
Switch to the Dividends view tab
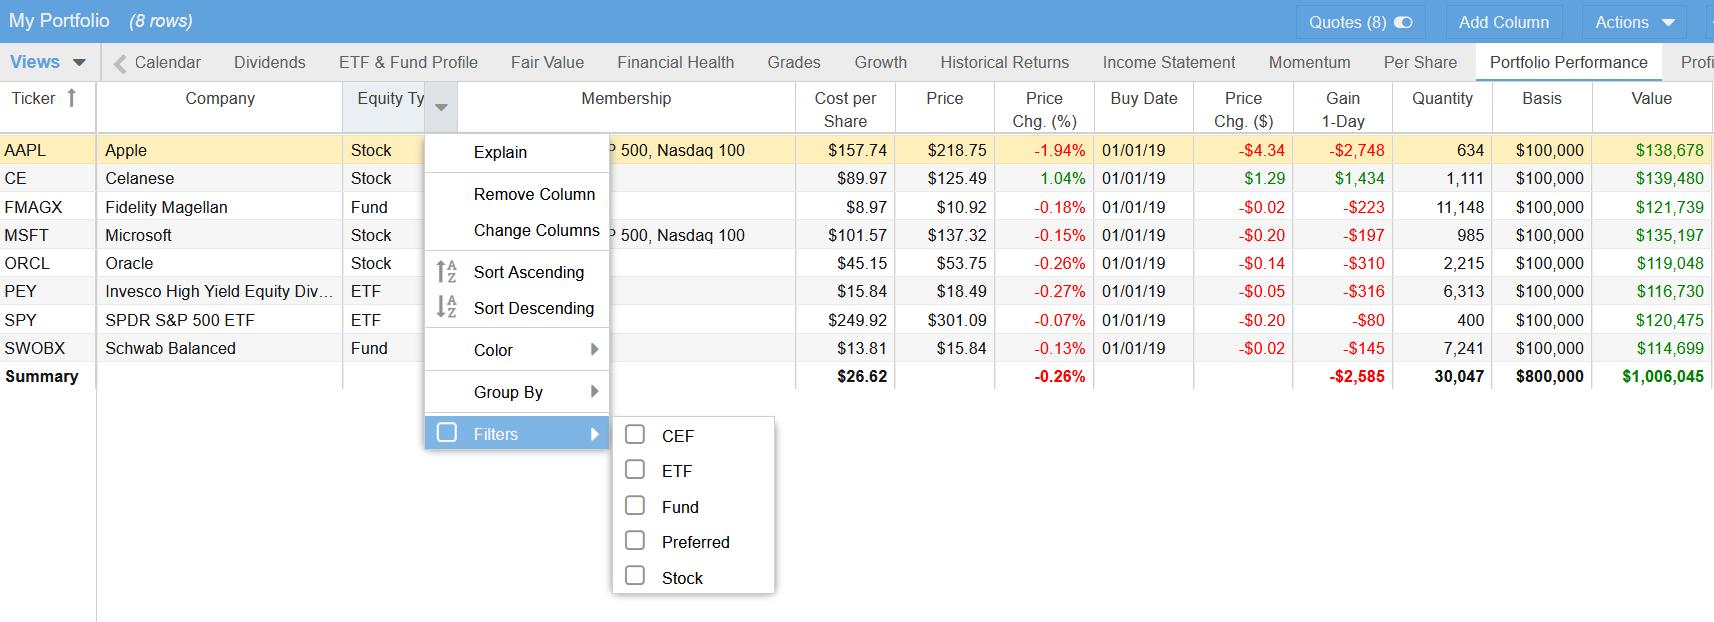(x=270, y=62)
